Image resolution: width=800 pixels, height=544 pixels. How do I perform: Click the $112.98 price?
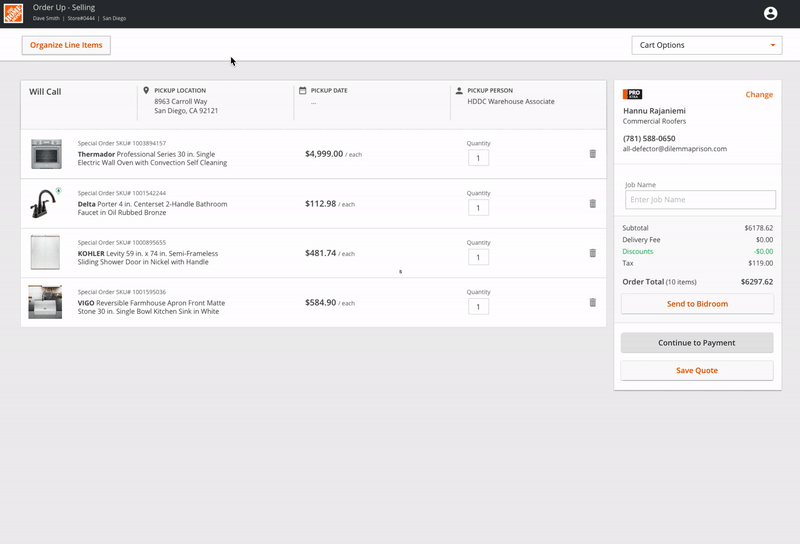(320, 204)
